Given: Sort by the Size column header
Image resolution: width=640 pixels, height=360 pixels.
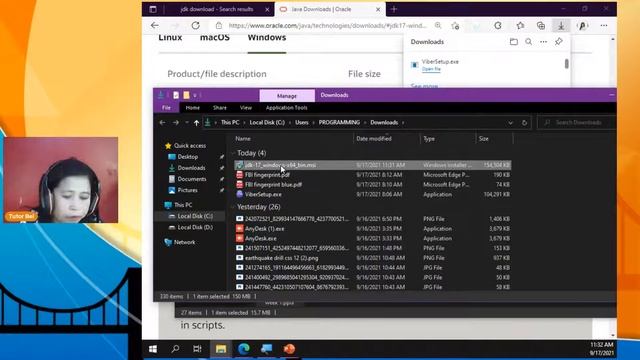Looking at the screenshot, I should click(484, 139).
